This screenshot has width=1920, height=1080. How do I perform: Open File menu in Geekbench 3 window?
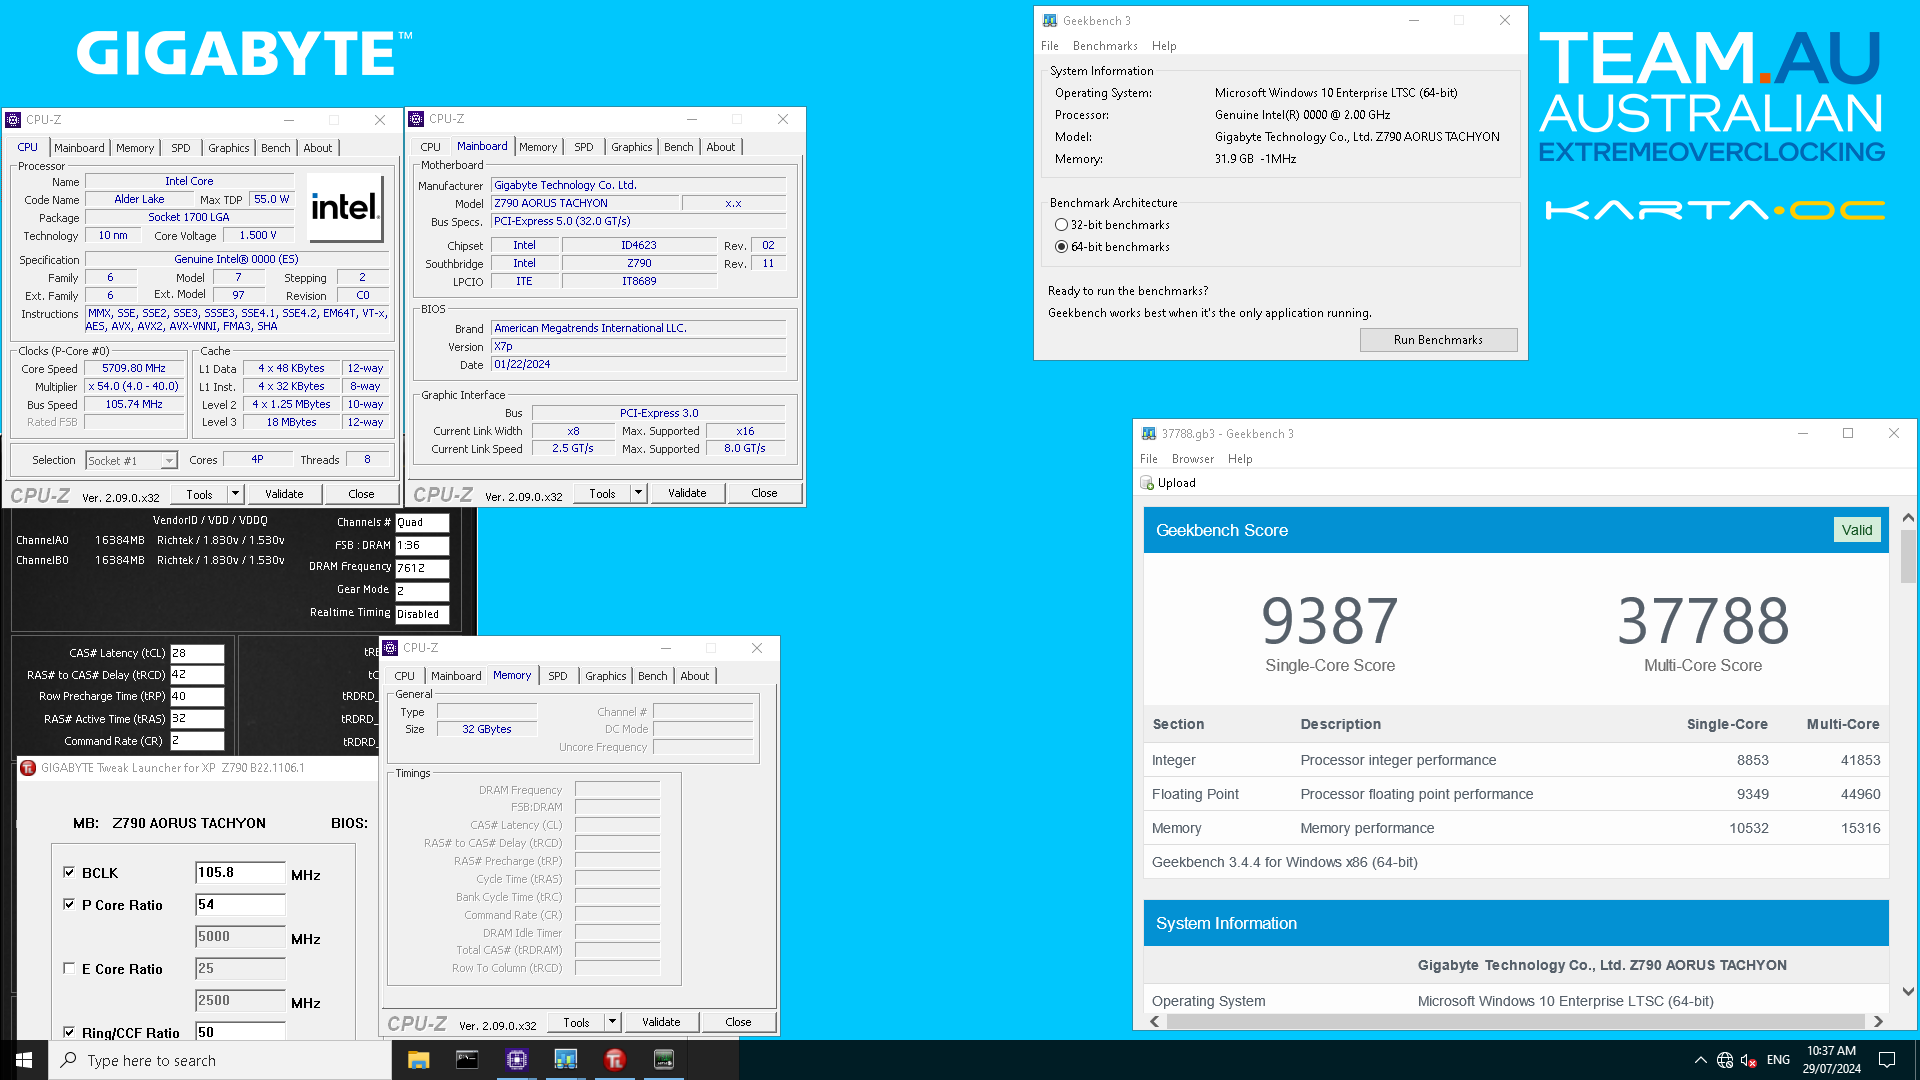(x=1050, y=46)
